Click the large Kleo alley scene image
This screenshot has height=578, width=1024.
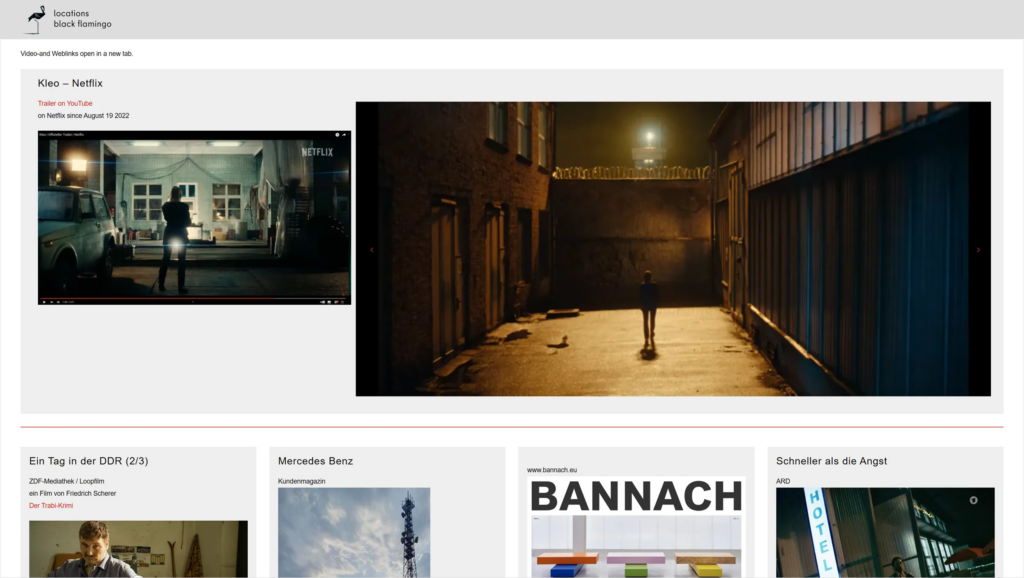[x=673, y=249]
